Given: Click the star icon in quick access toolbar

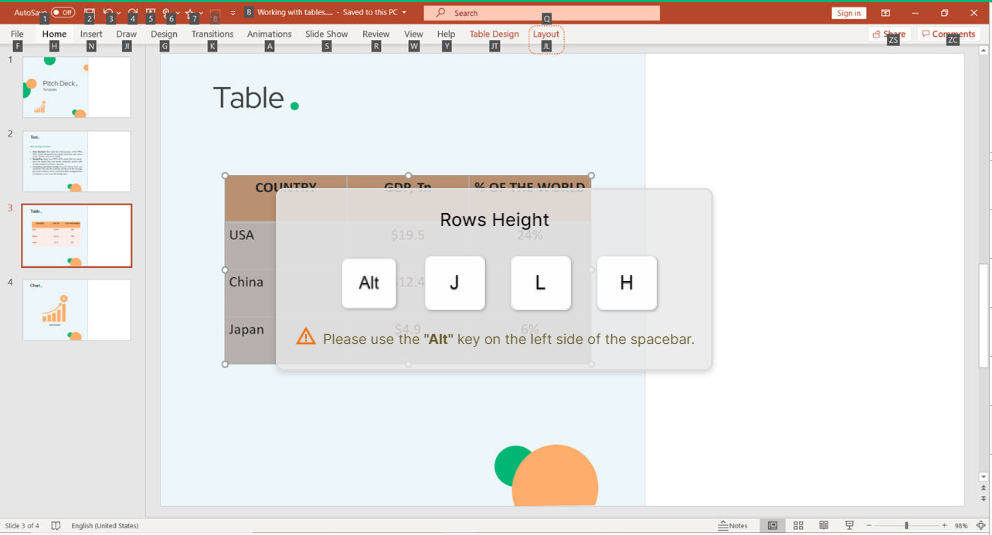Looking at the screenshot, I should tap(190, 12).
